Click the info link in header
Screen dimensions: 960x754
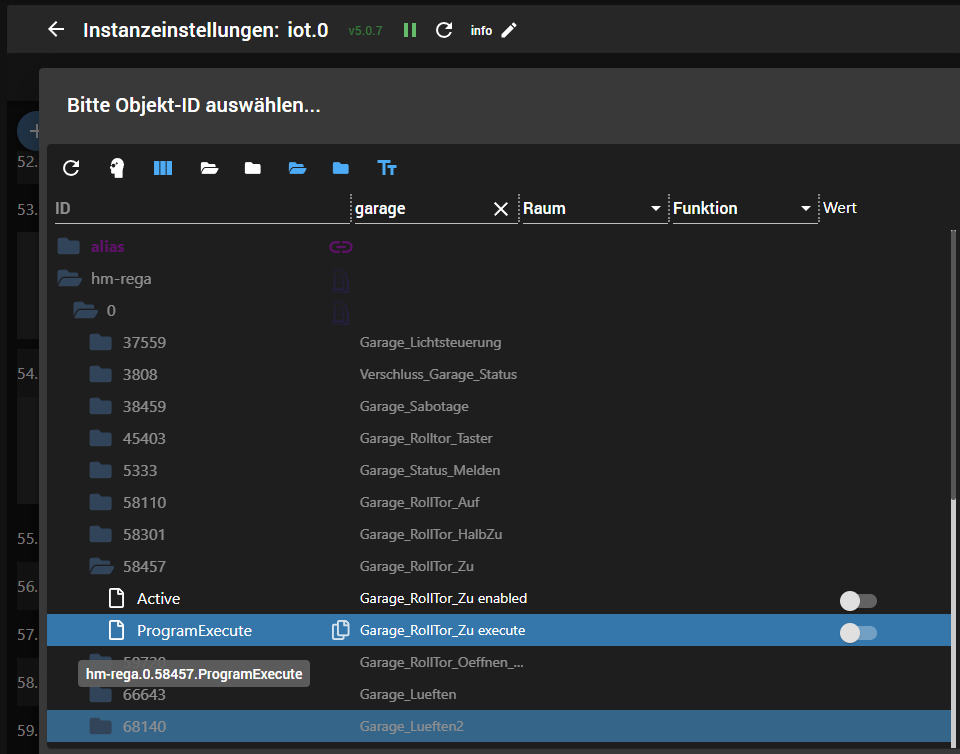[x=481, y=31]
